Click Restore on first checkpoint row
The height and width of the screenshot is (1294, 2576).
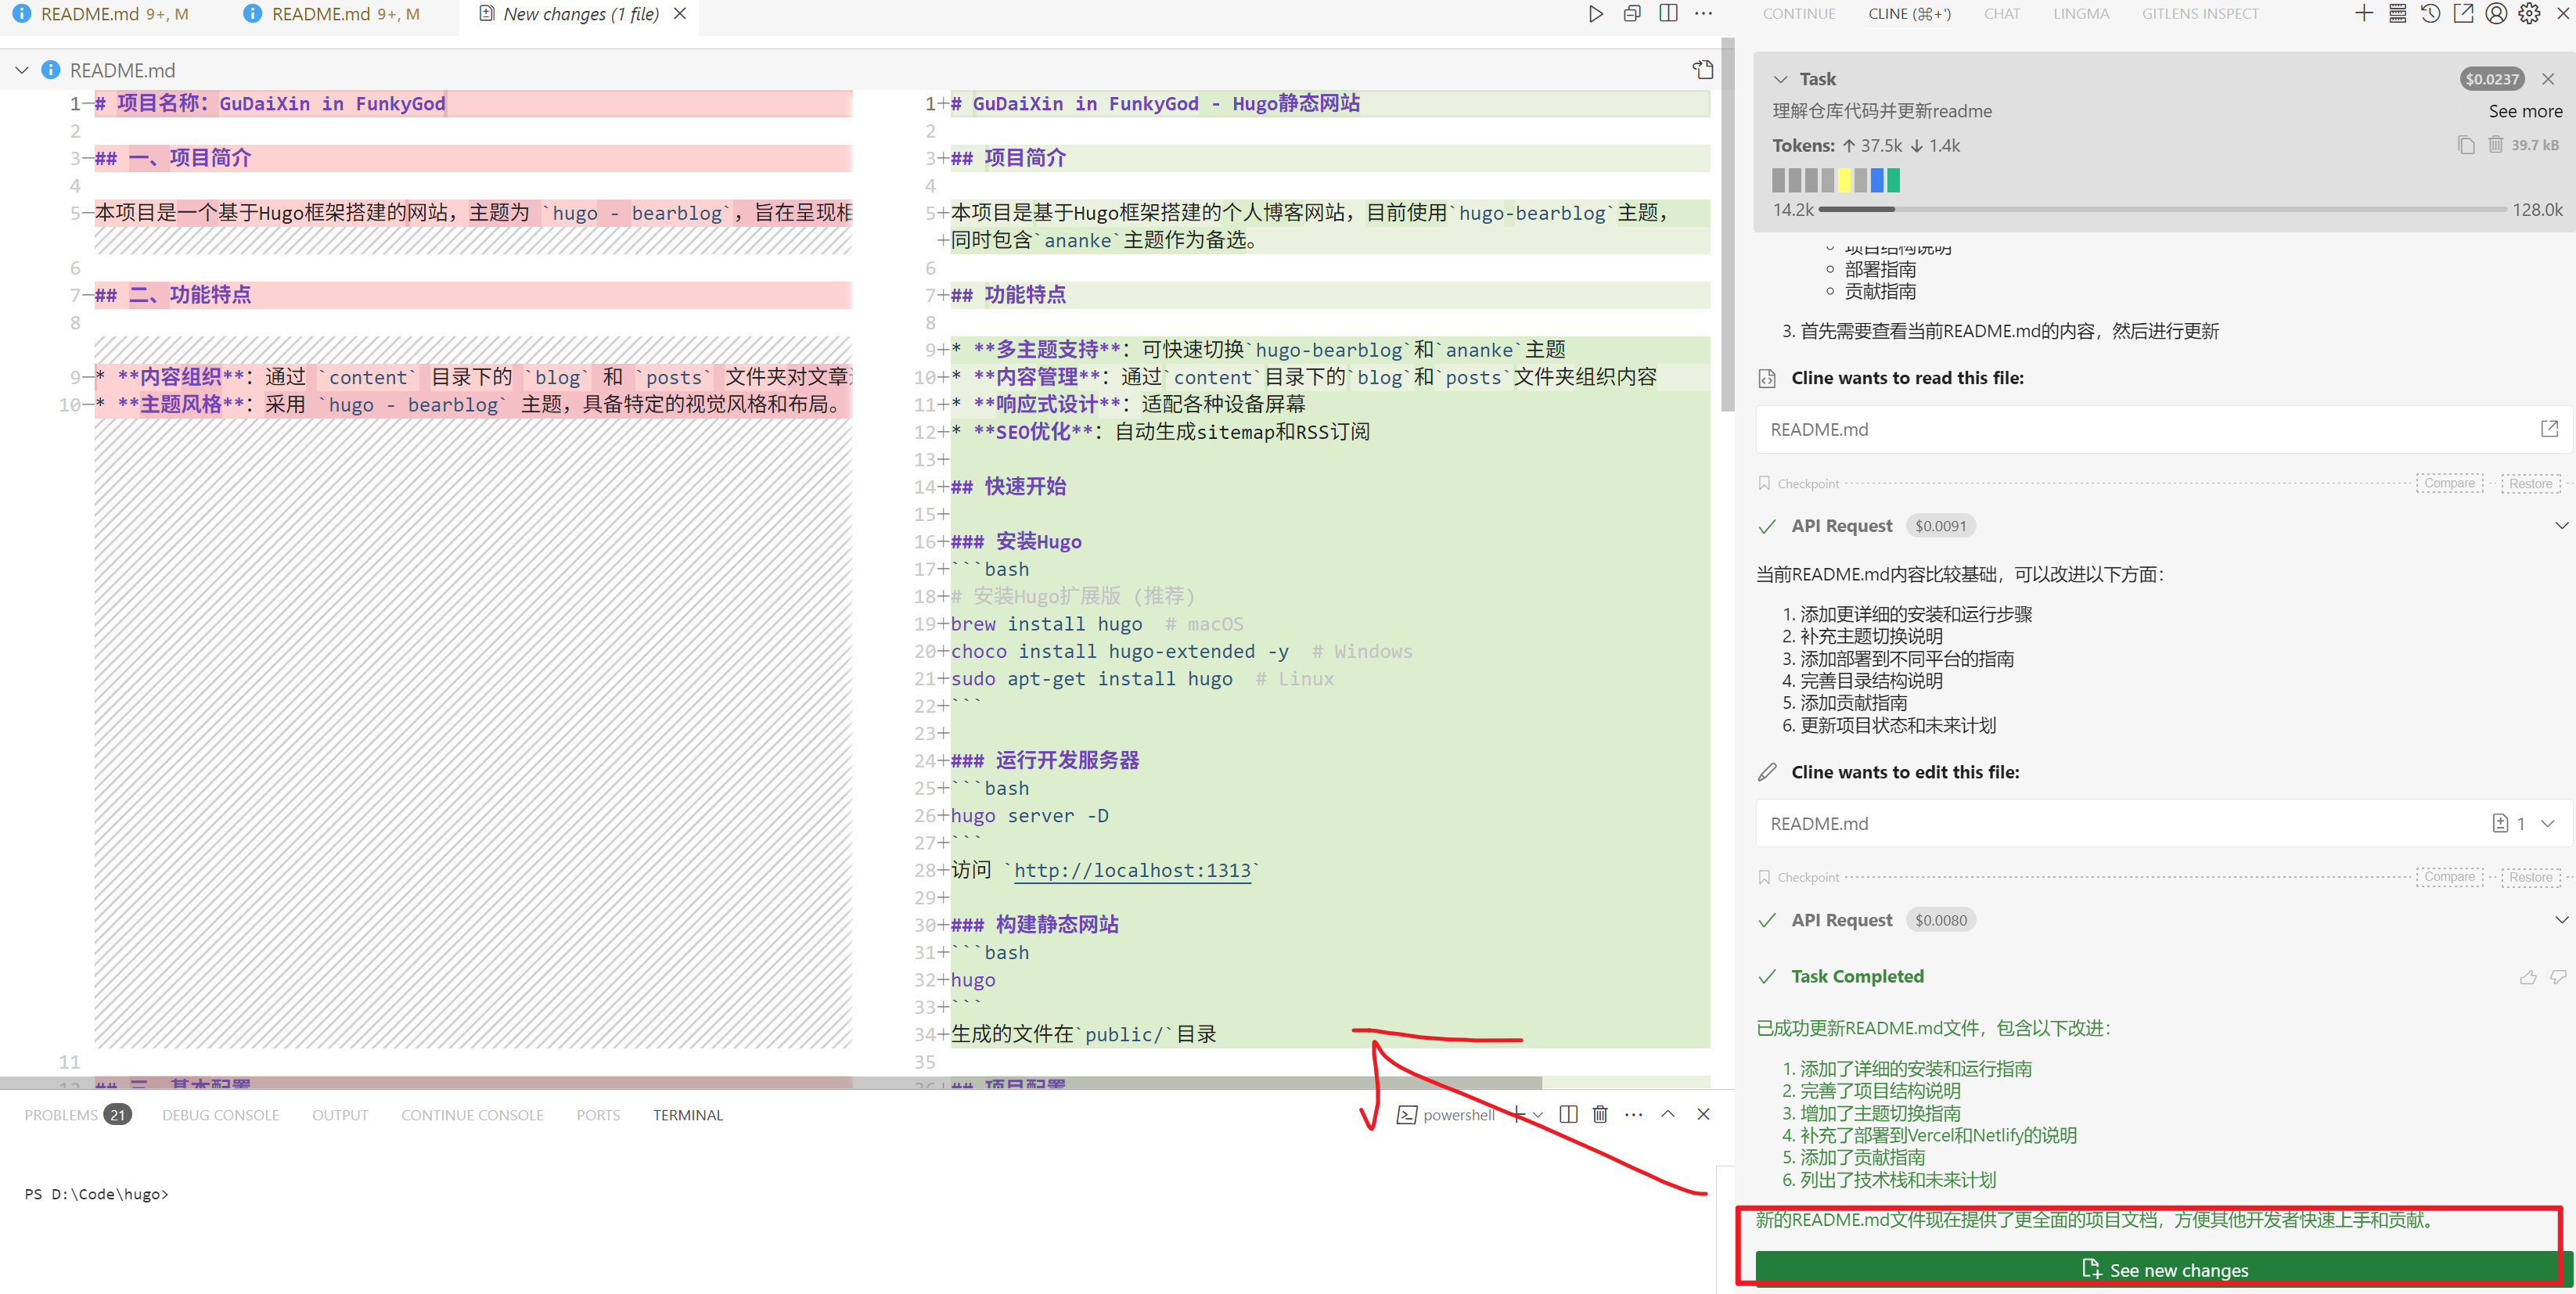coord(2530,483)
